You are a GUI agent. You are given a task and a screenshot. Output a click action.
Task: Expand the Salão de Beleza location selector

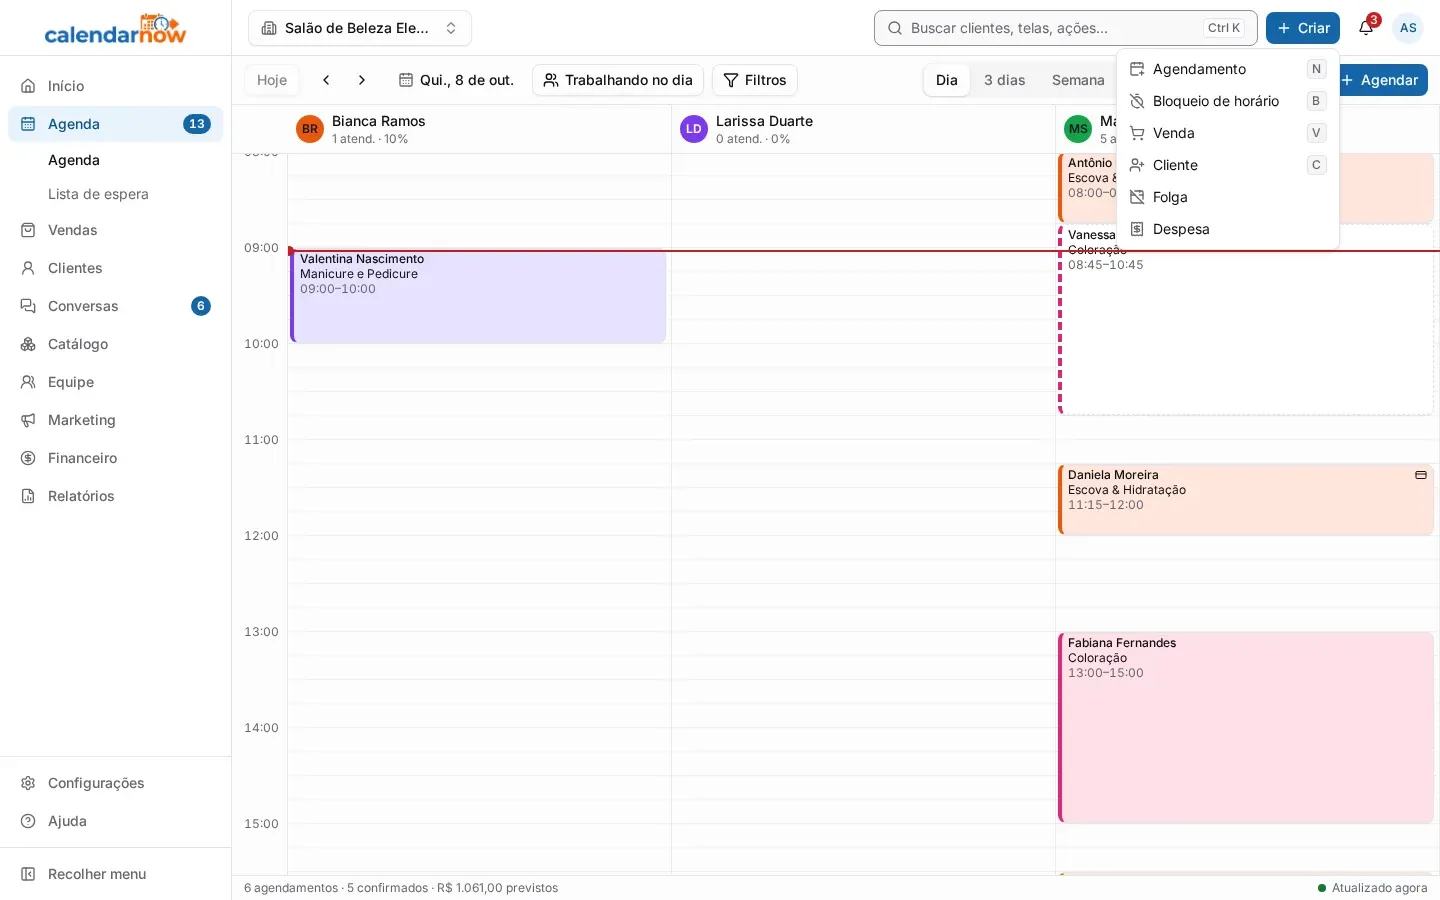coord(360,28)
